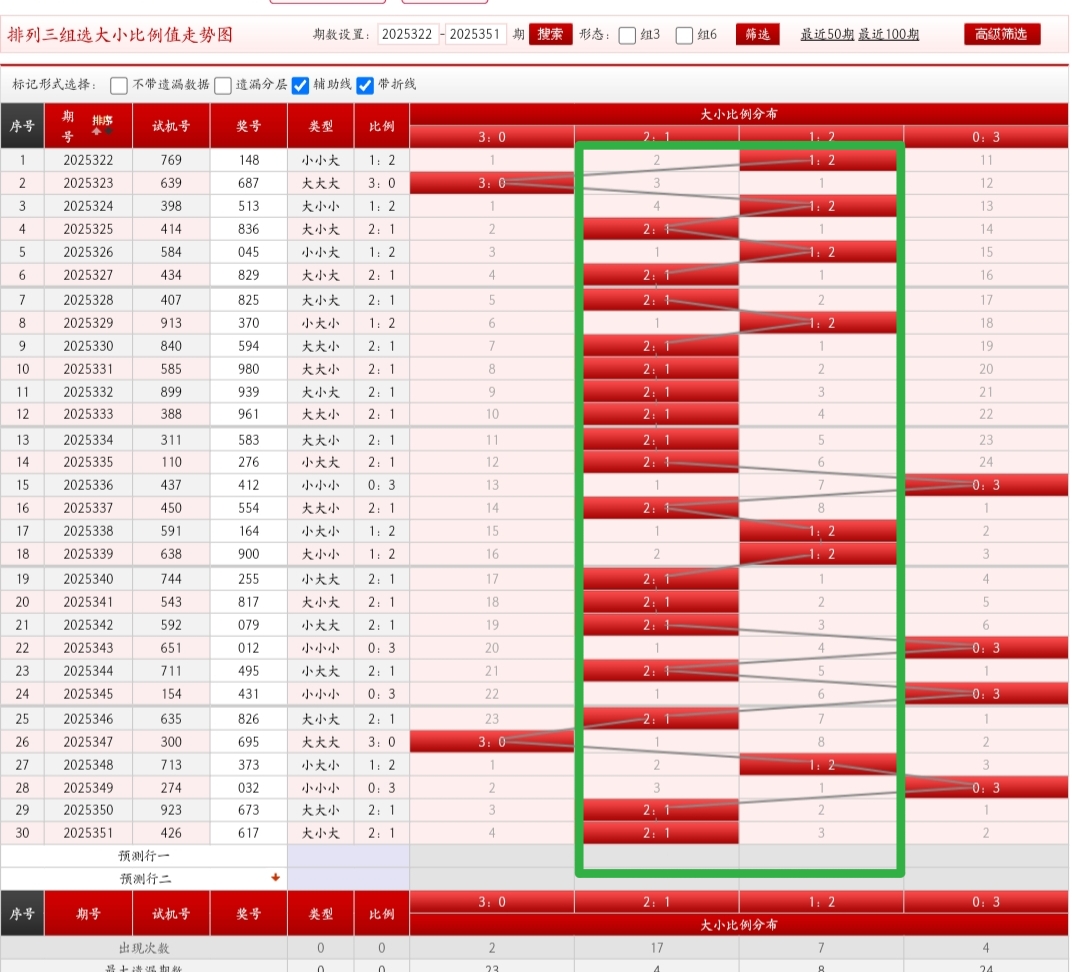
Task: Click the highlighted 3:0 cell for period 2025347
Action: tap(492, 742)
